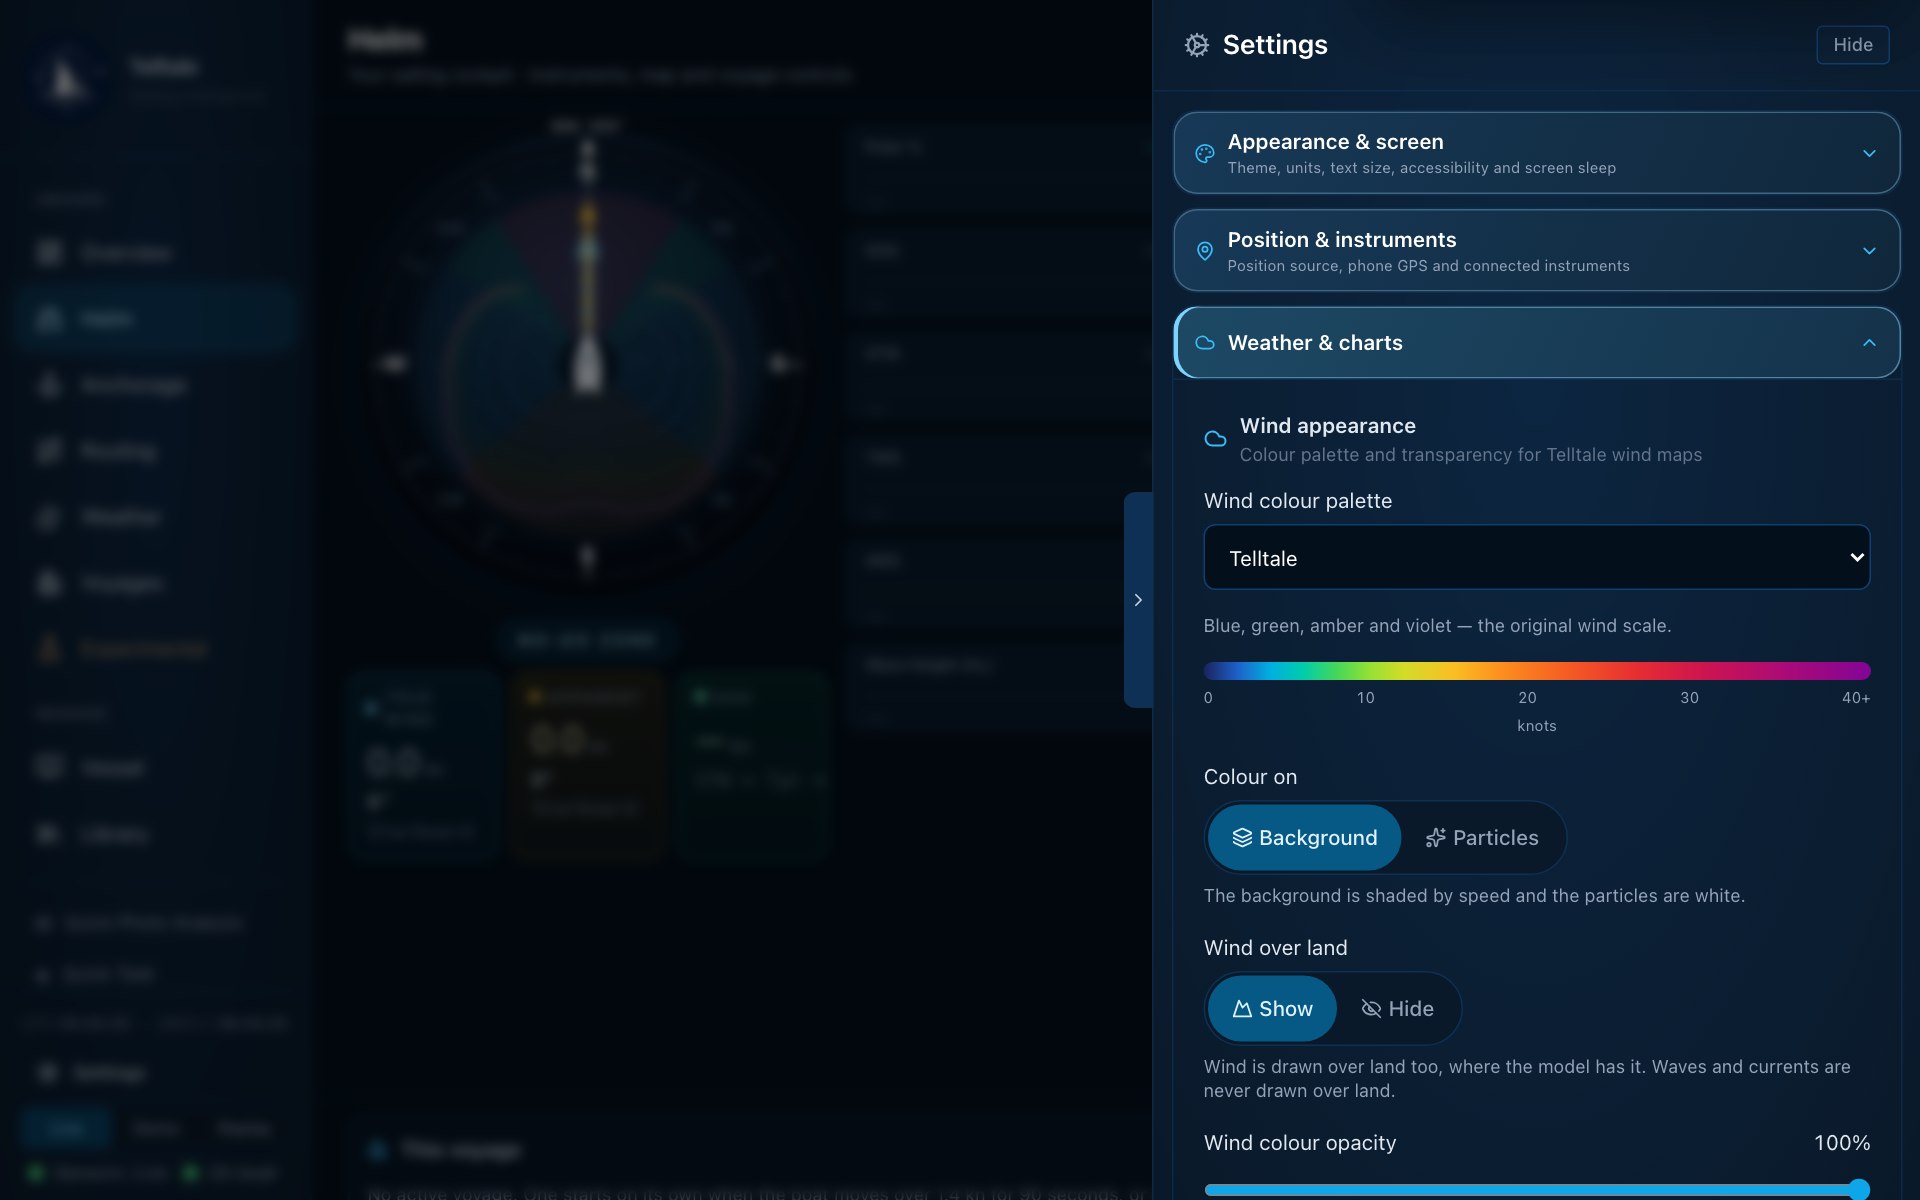Choose Hide for Wind over land

(1397, 1009)
